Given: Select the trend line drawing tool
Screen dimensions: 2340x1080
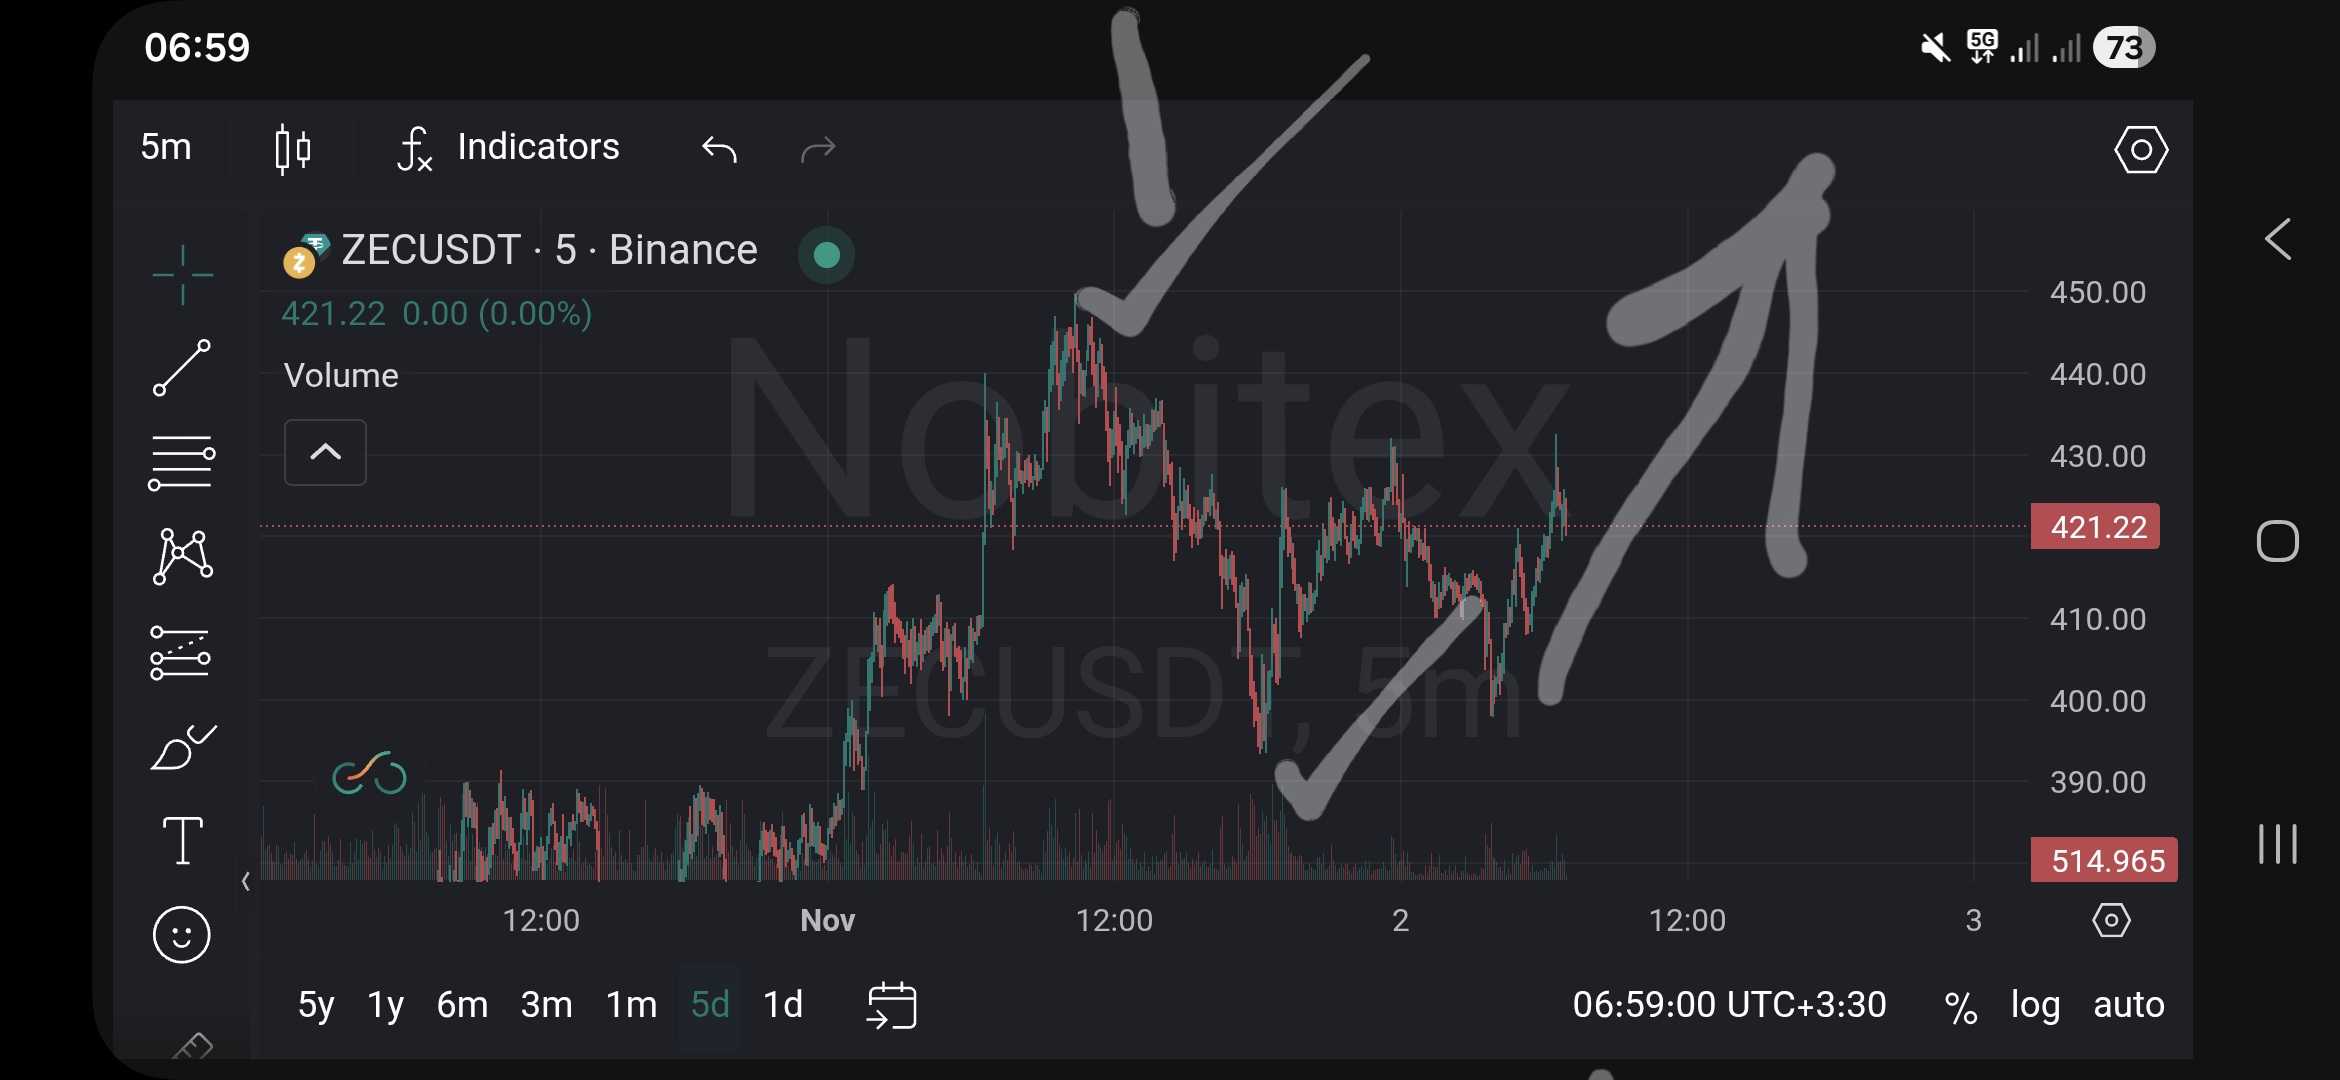Looking at the screenshot, I should click(182, 368).
